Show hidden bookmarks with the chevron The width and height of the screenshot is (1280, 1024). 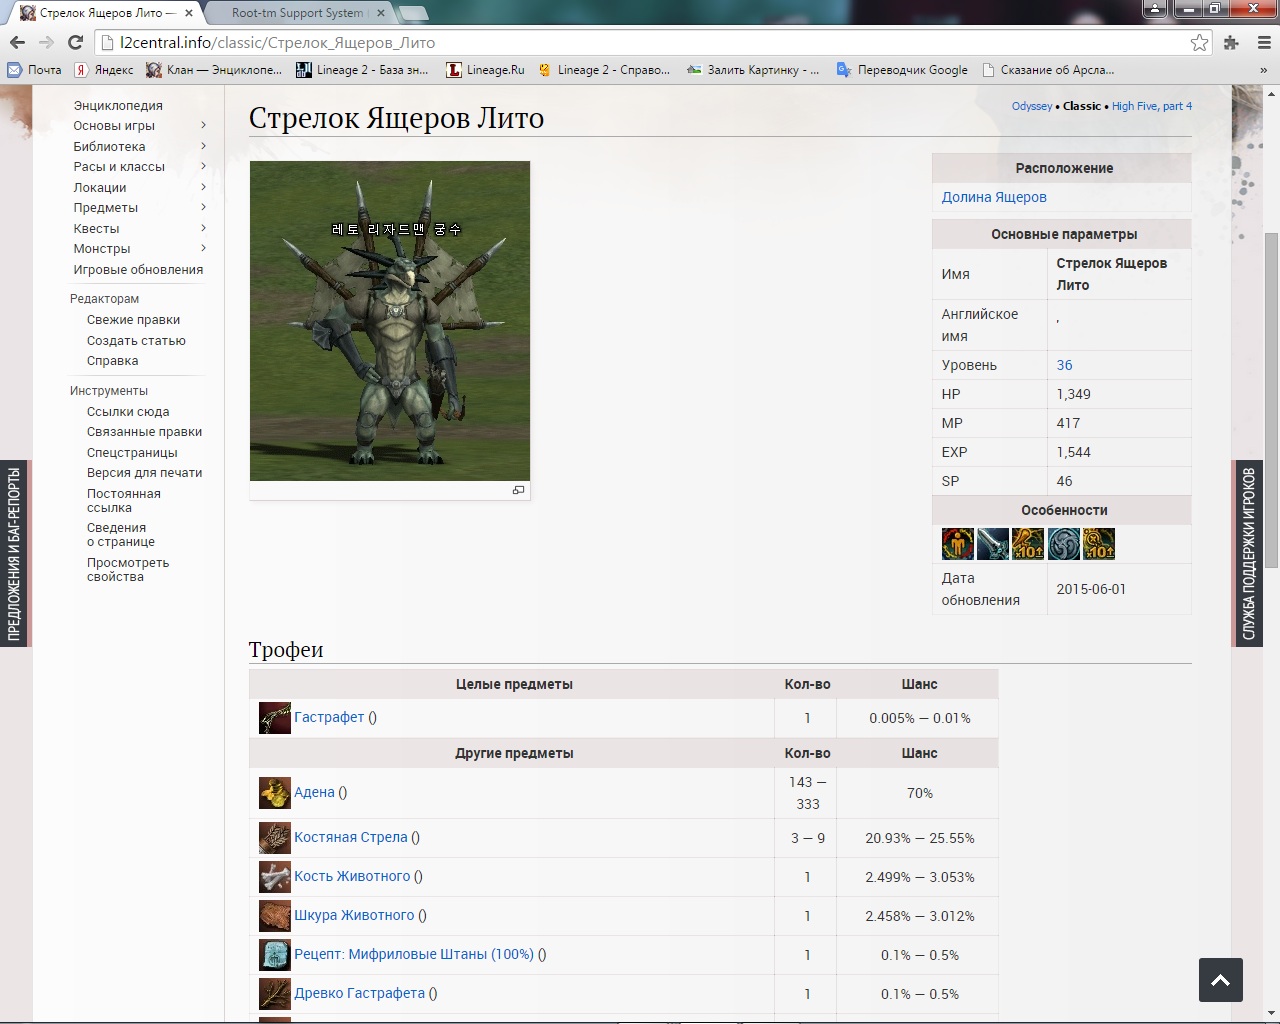[x=1264, y=70]
